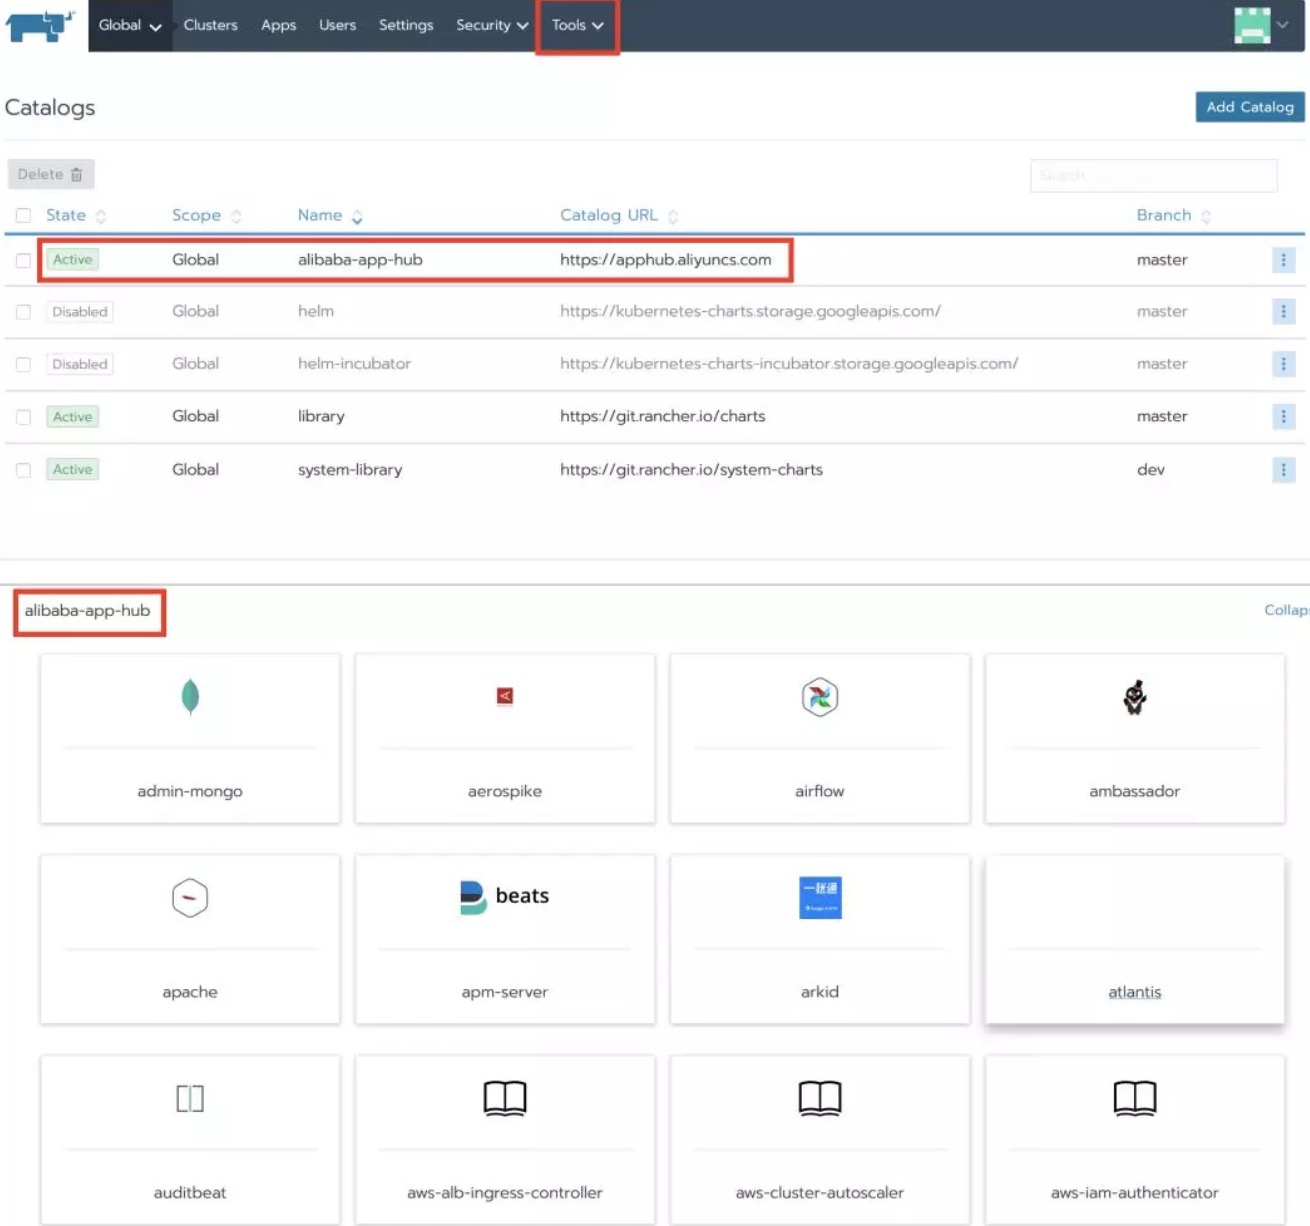Image resolution: width=1310 pixels, height=1226 pixels.
Task: Go to Apps in navigation
Action: click(x=279, y=25)
